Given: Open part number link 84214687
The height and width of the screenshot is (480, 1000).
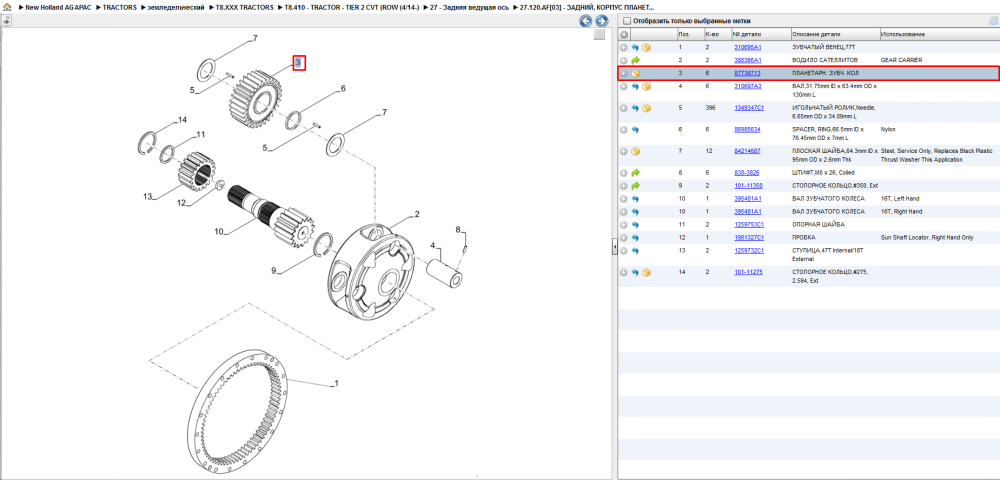Looking at the screenshot, I should pos(747,152).
